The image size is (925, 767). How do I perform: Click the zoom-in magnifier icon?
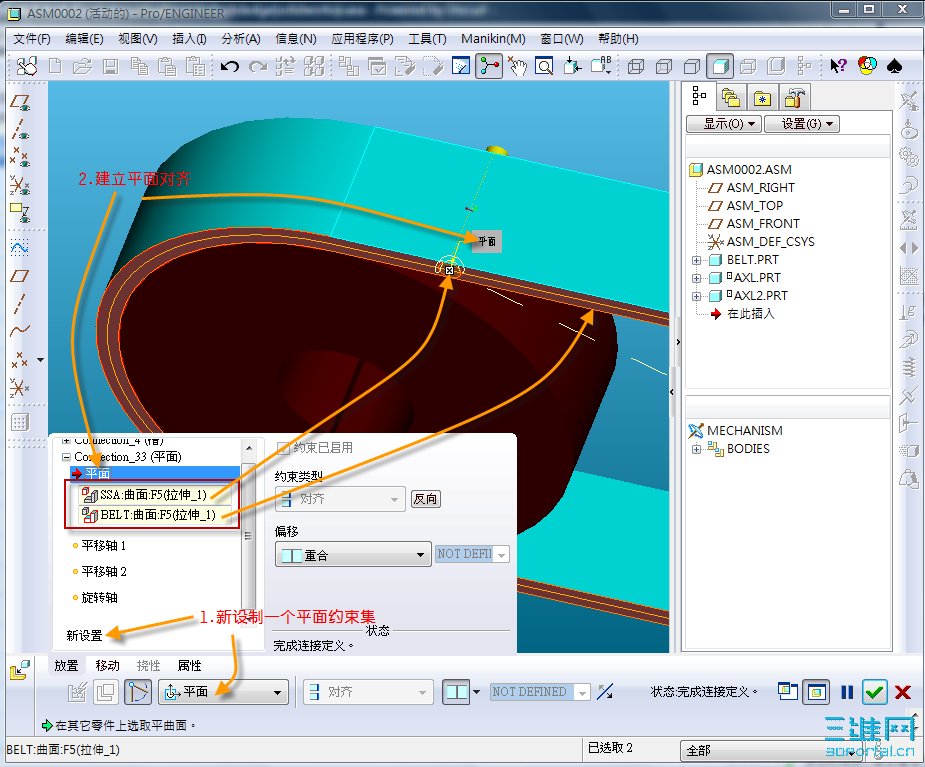click(x=544, y=66)
